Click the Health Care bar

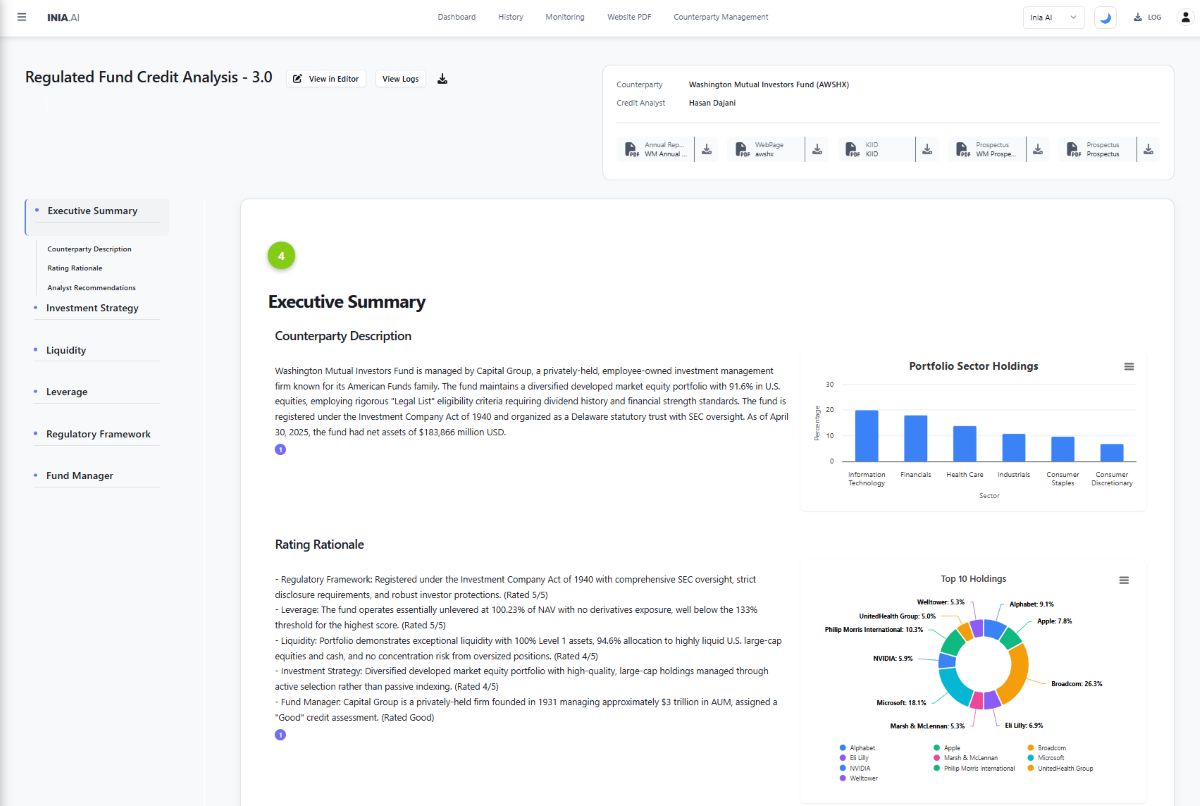(x=964, y=444)
